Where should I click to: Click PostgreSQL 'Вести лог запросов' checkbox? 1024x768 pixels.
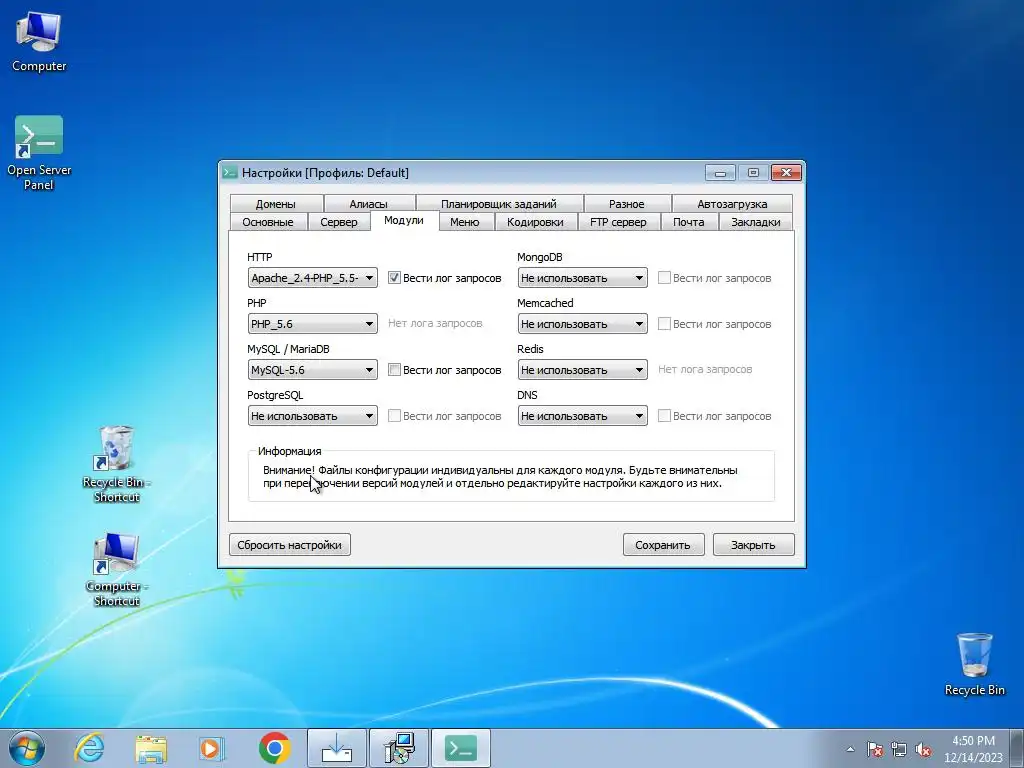(x=394, y=416)
